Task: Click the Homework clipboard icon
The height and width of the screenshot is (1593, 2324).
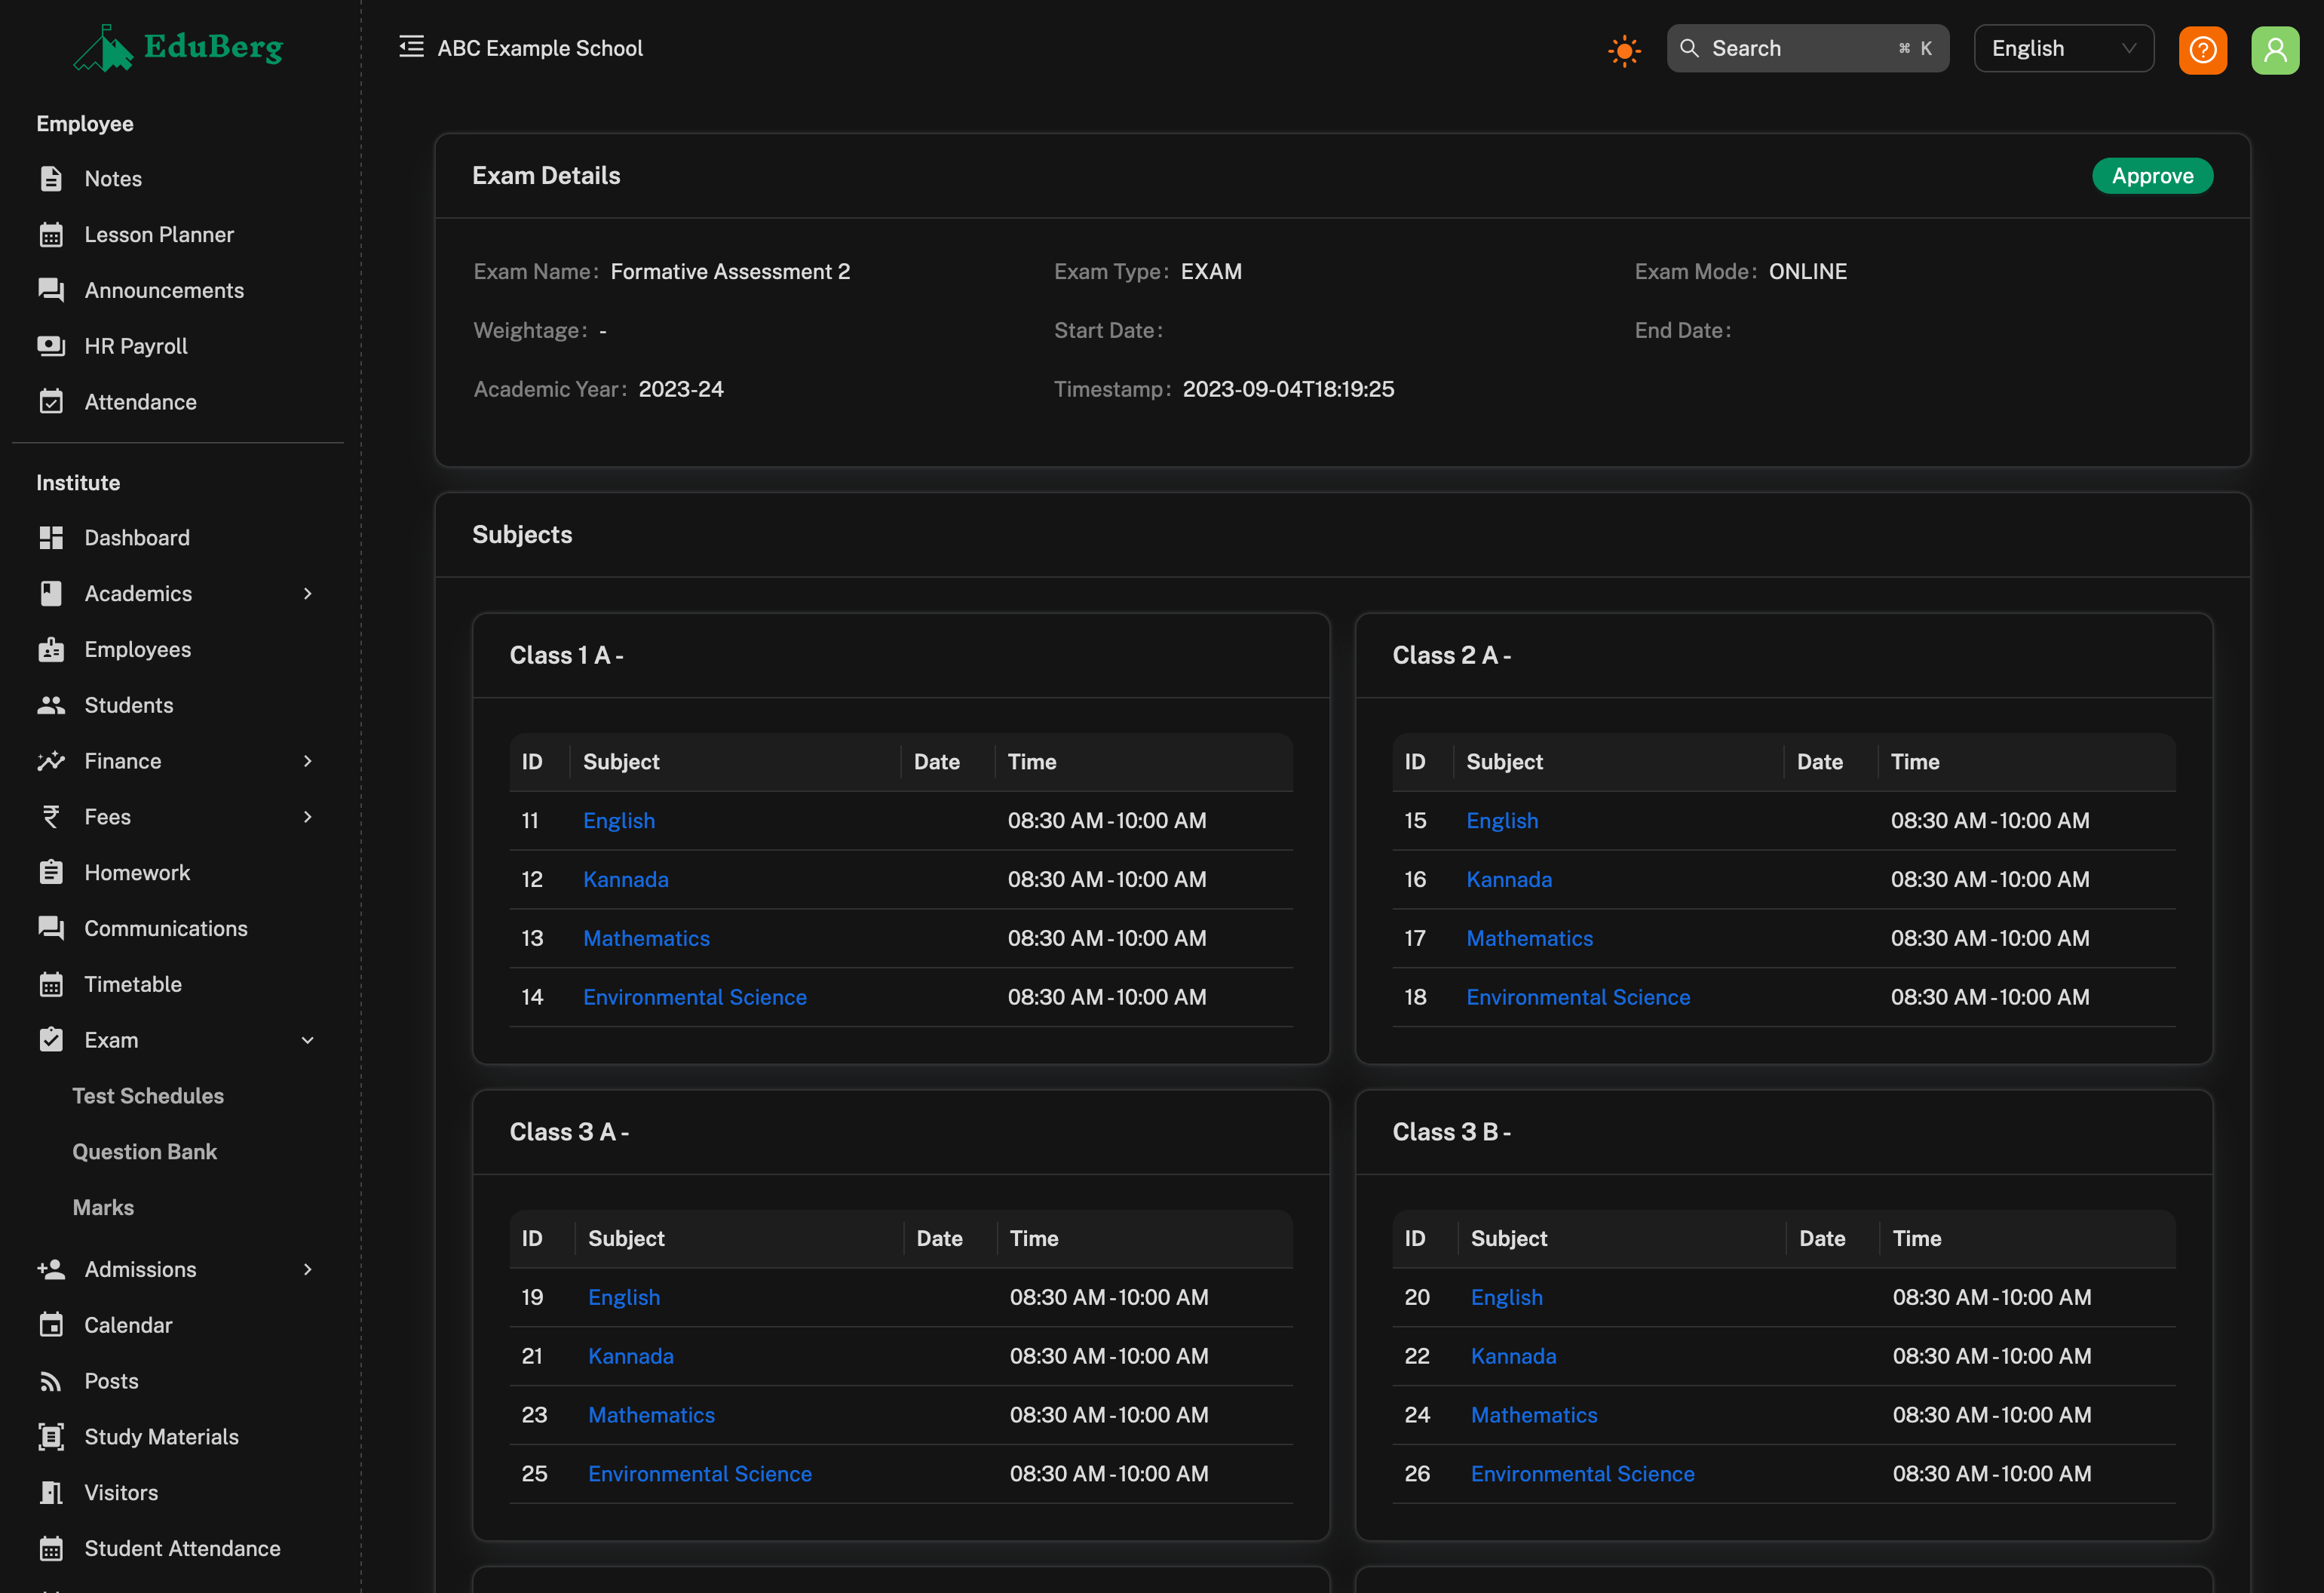Action: [x=51, y=873]
